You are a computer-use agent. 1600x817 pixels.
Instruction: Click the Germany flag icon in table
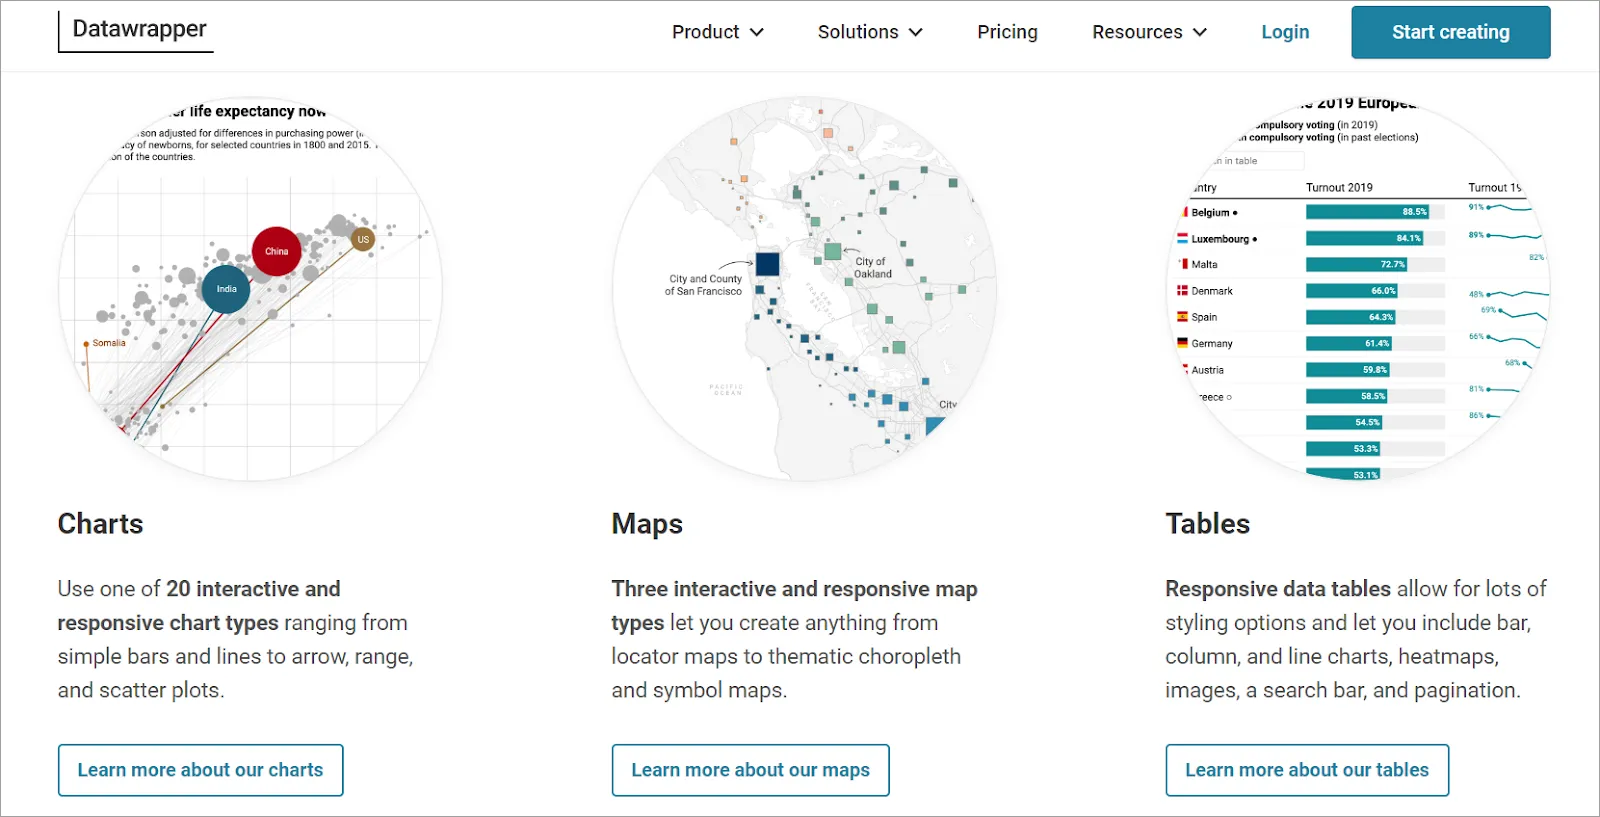click(1182, 342)
